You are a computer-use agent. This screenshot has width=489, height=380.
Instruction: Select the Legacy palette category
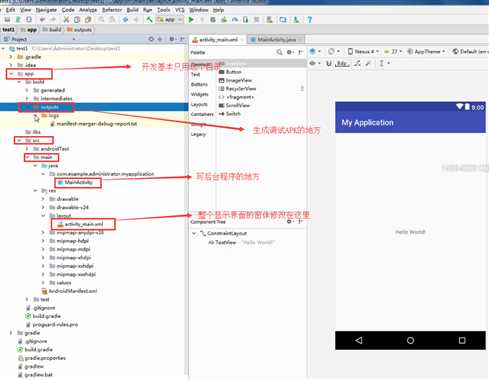tap(198, 134)
